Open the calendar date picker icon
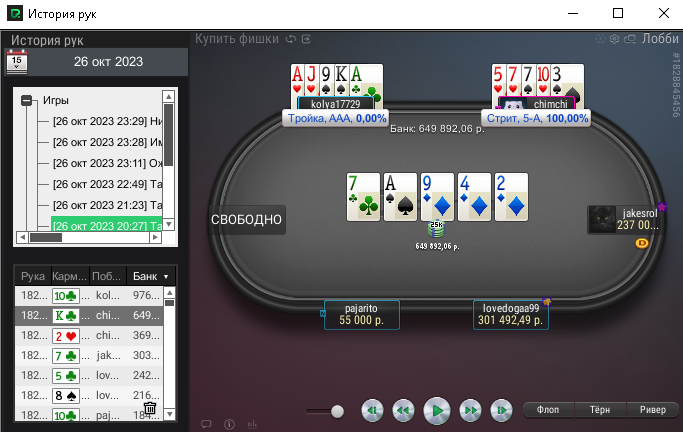683x432 pixels. pyautogui.click(x=17, y=61)
